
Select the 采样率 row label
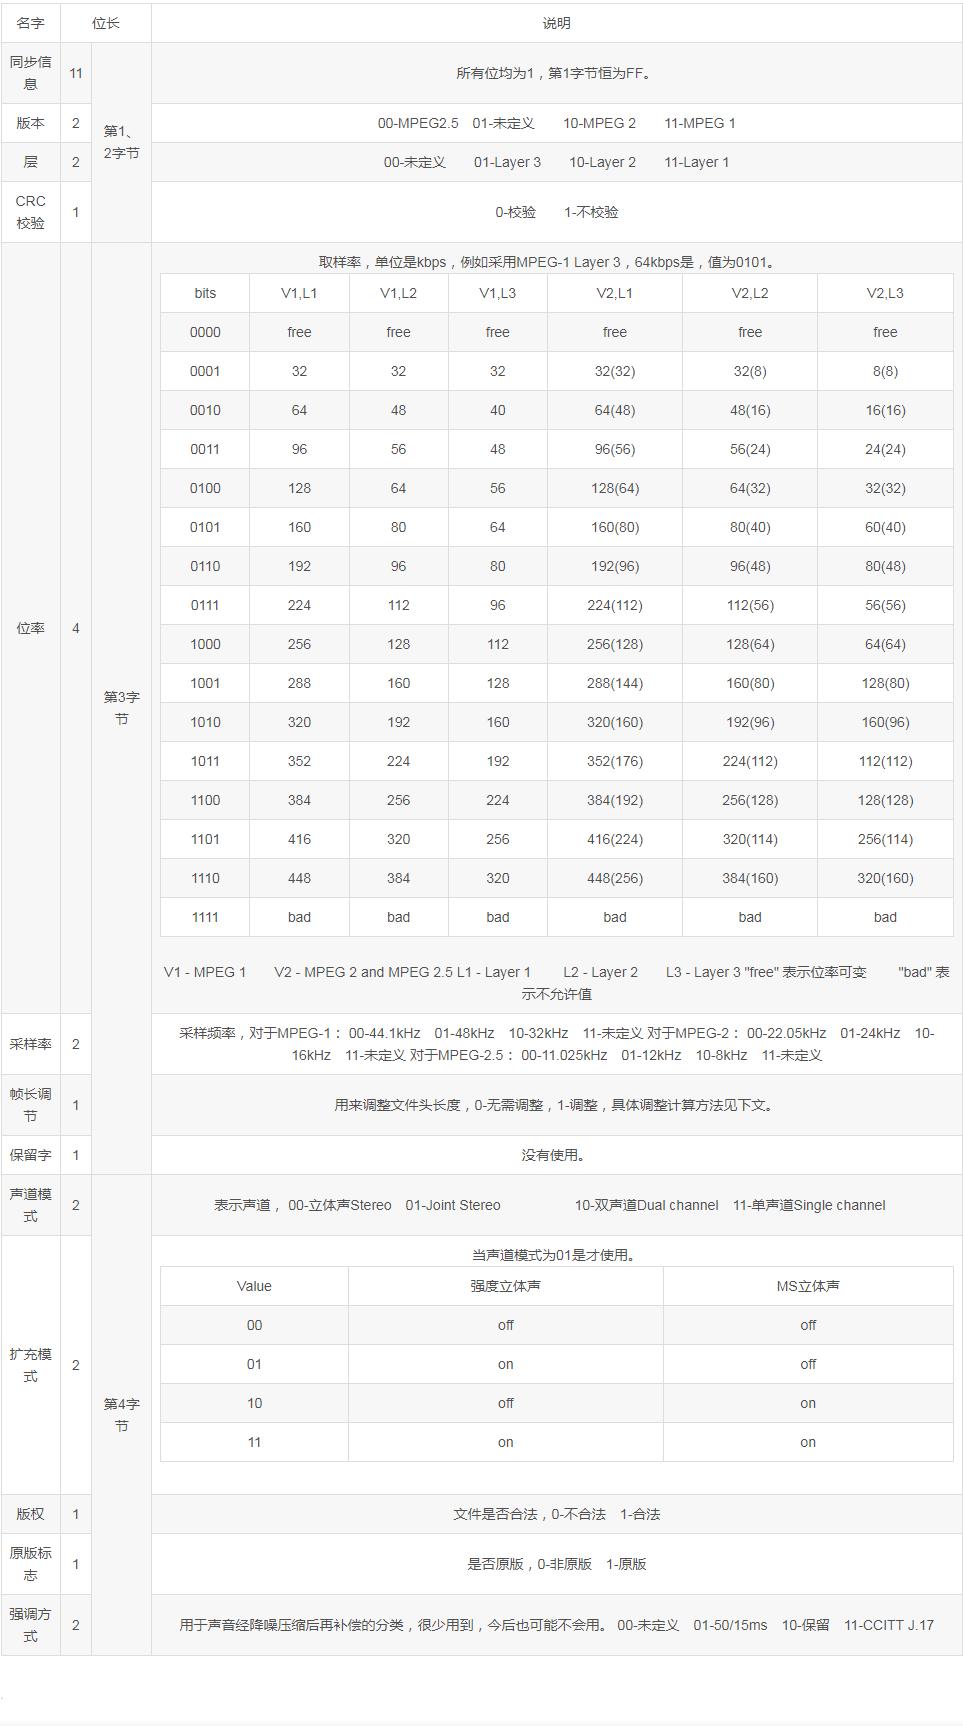coord(30,1044)
